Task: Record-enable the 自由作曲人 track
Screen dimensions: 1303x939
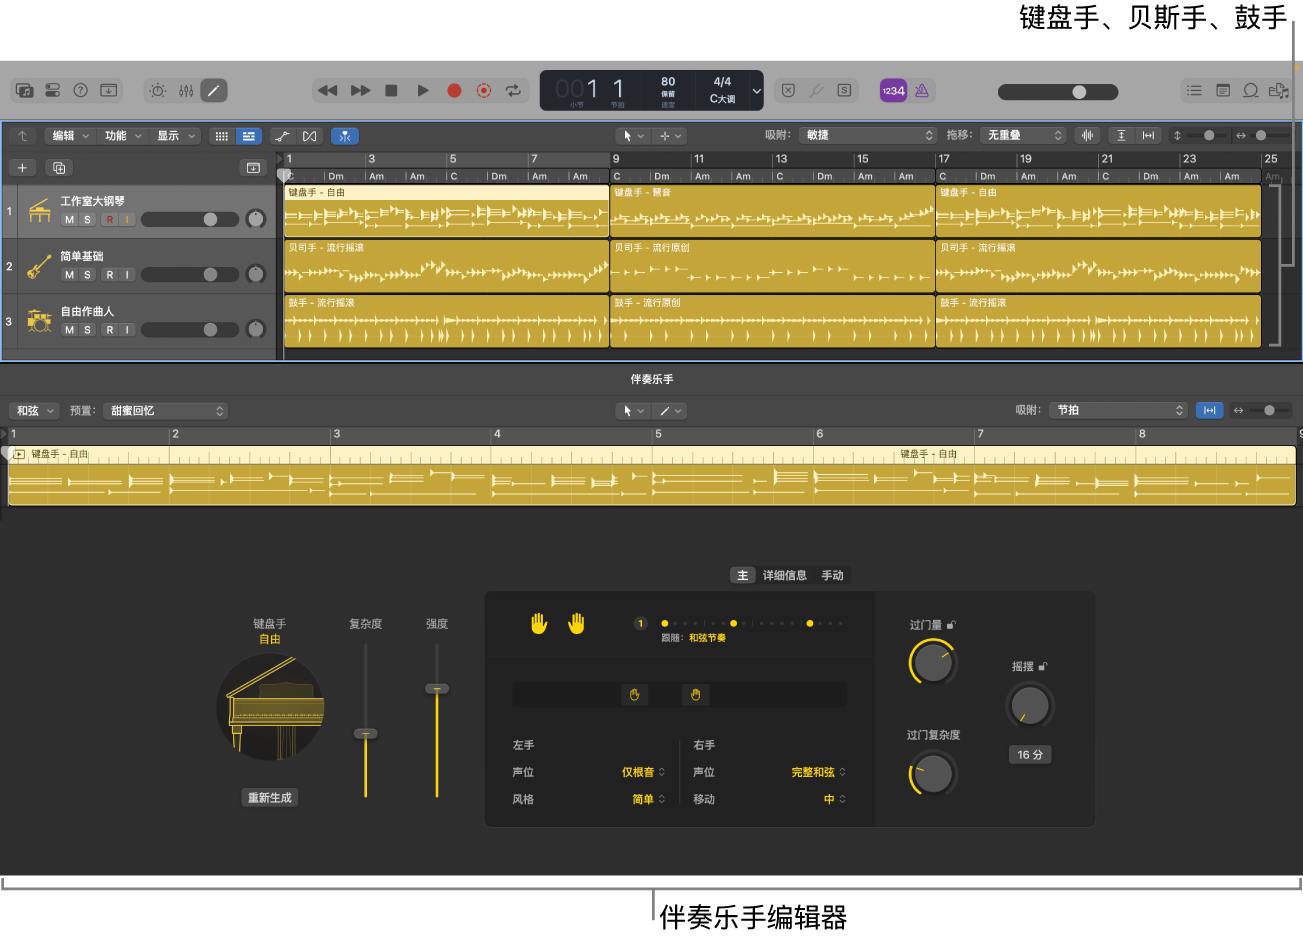Action: (110, 329)
